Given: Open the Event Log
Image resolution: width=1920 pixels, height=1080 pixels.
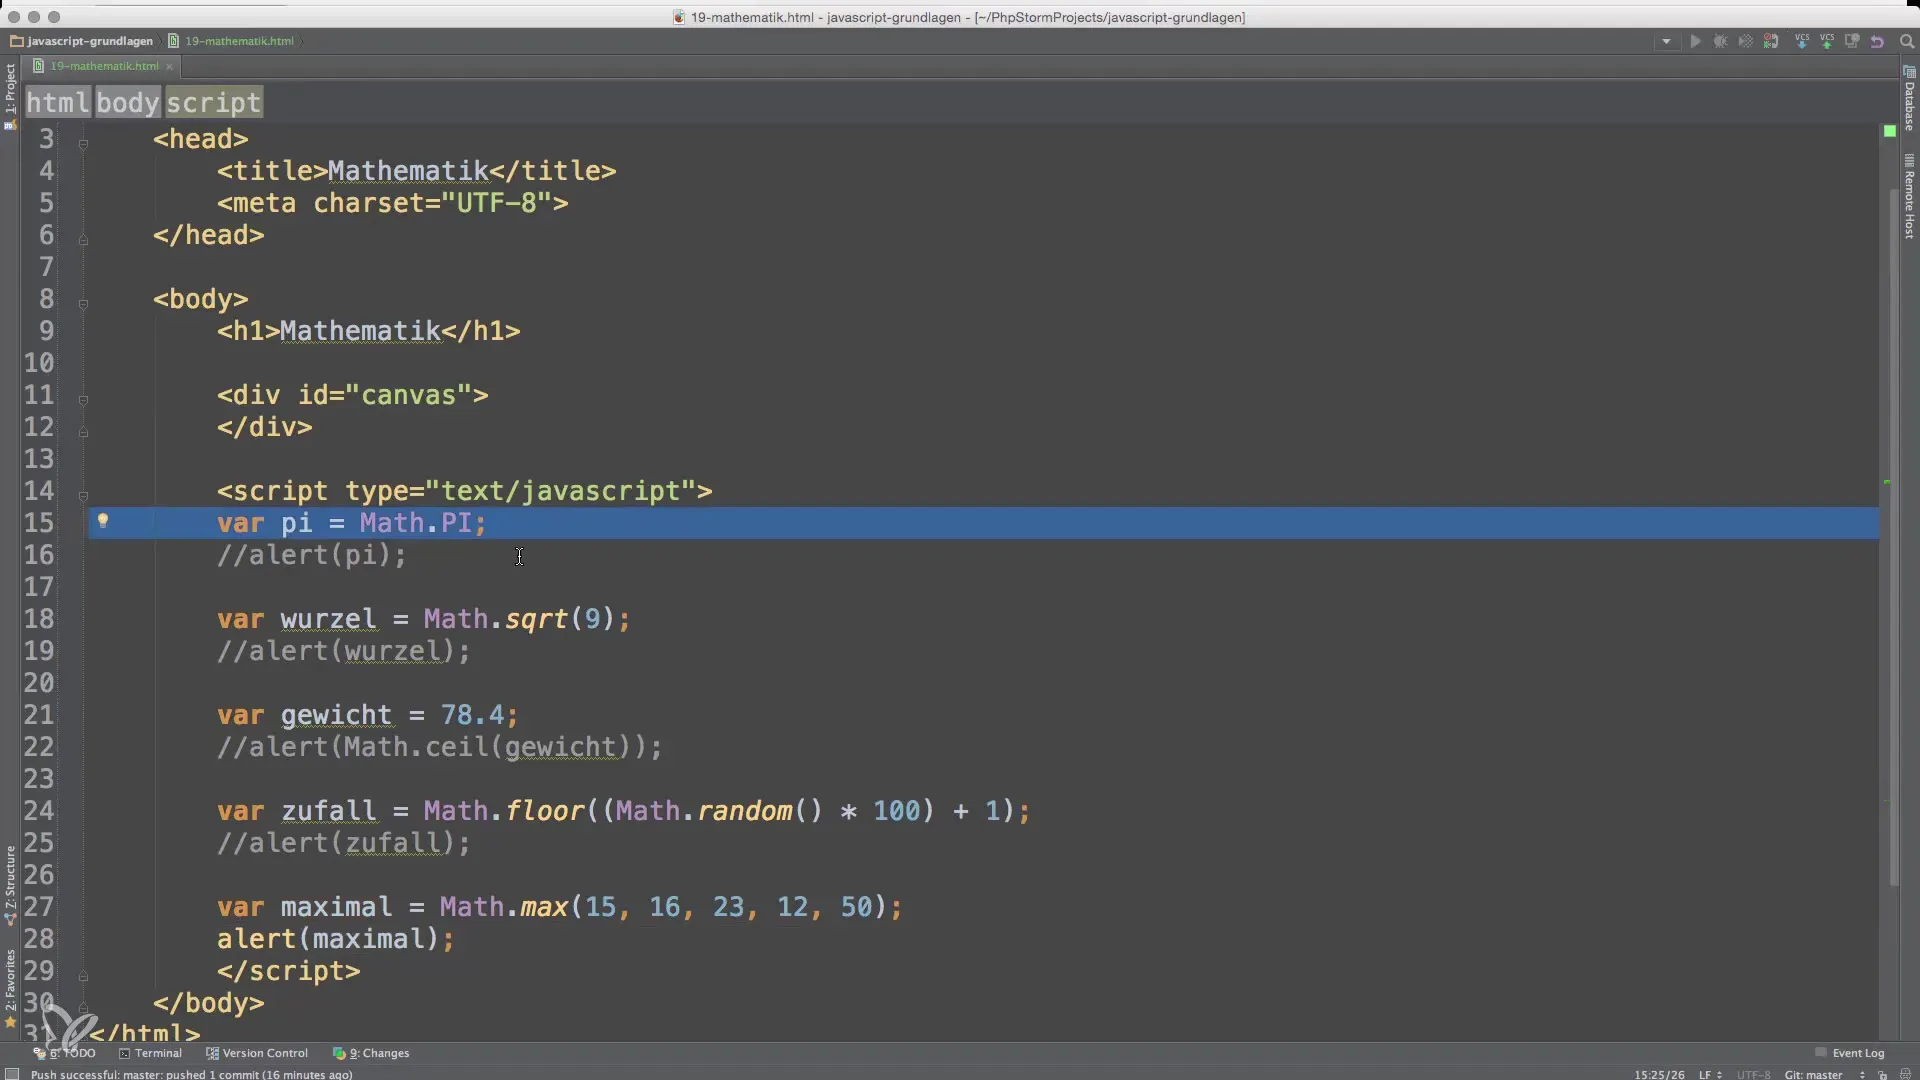Looking at the screenshot, I should (1849, 1053).
